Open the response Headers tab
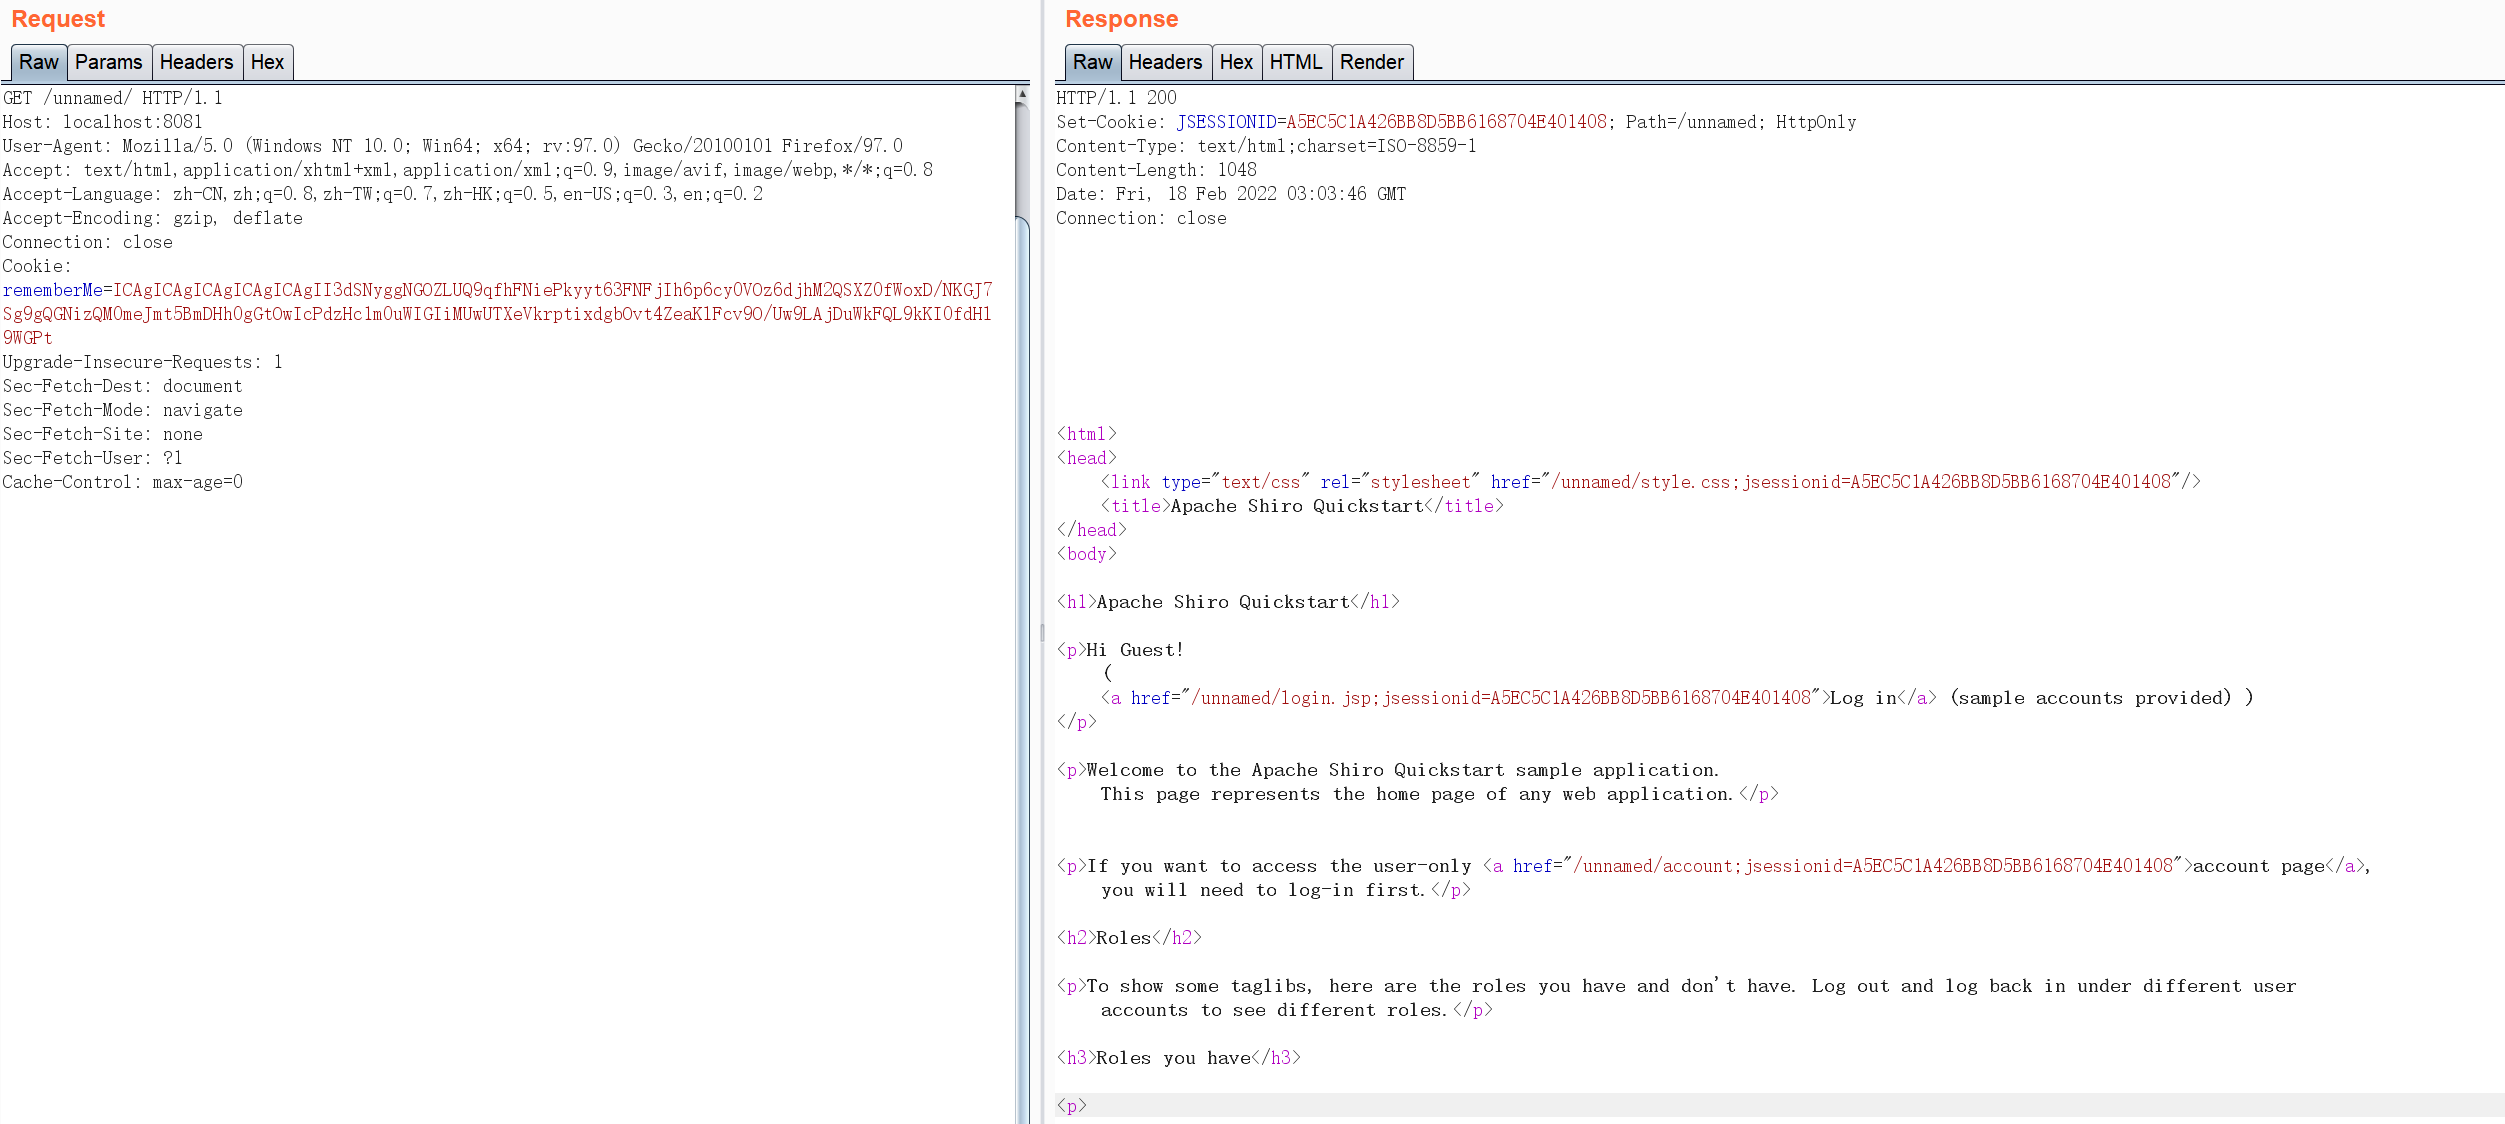This screenshot has height=1124, width=2505. (x=1165, y=62)
